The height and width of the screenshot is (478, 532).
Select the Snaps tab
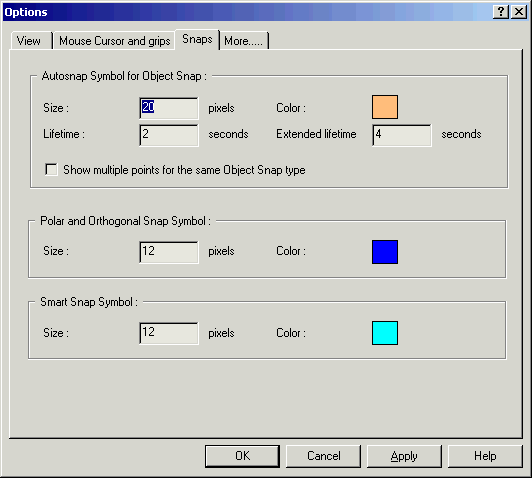[x=197, y=39]
